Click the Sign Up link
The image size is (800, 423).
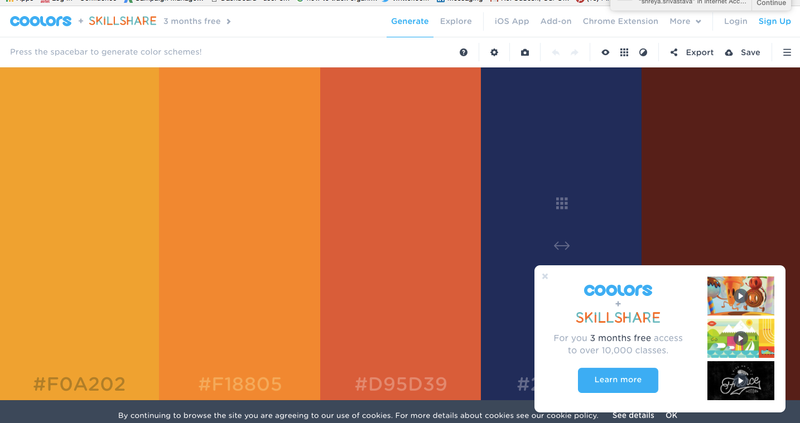(774, 21)
